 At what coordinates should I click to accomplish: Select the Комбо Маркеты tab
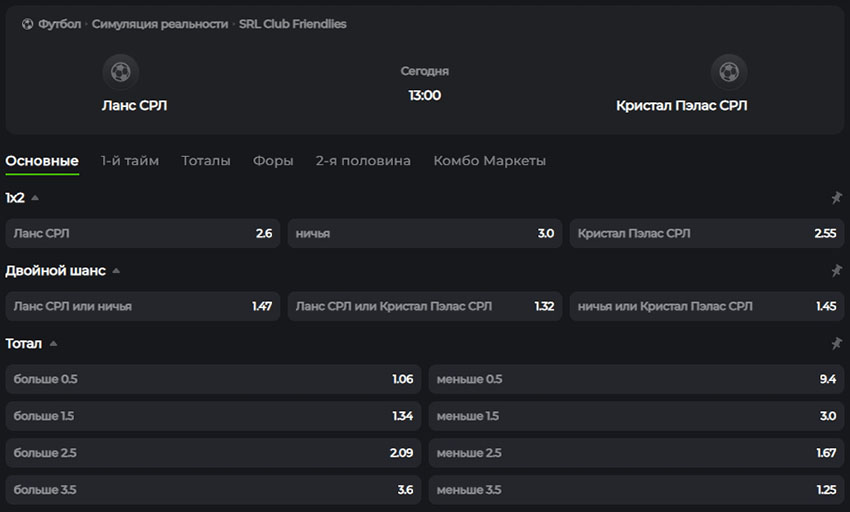(x=490, y=161)
